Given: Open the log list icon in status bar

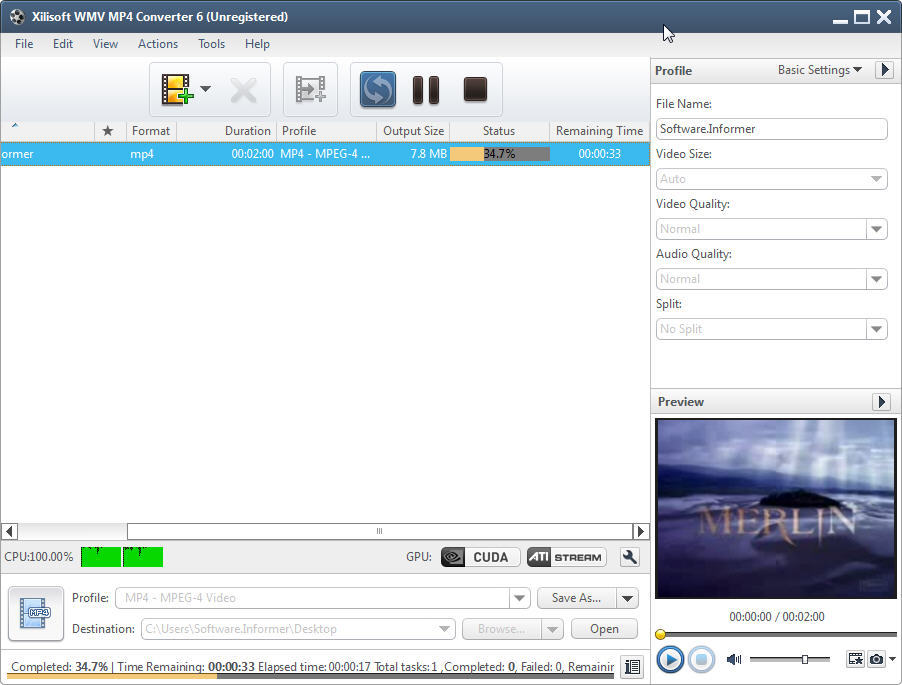Looking at the screenshot, I should pos(632,667).
